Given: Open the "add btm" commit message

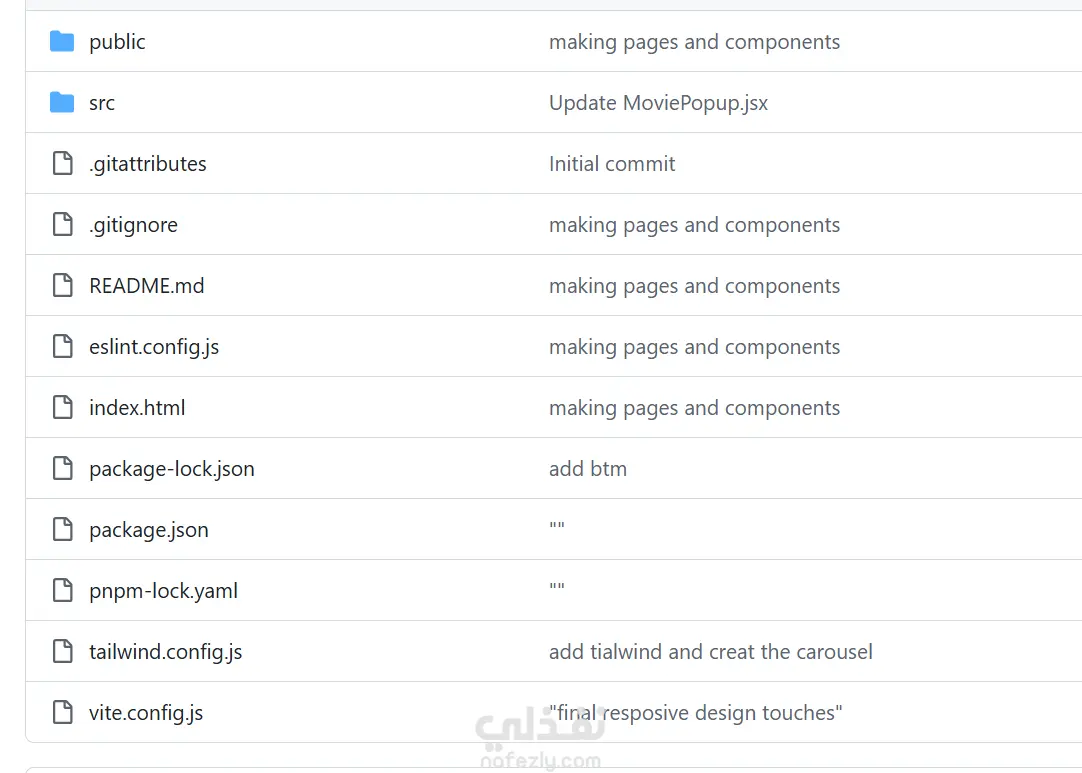Looking at the screenshot, I should pyautogui.click(x=588, y=469).
